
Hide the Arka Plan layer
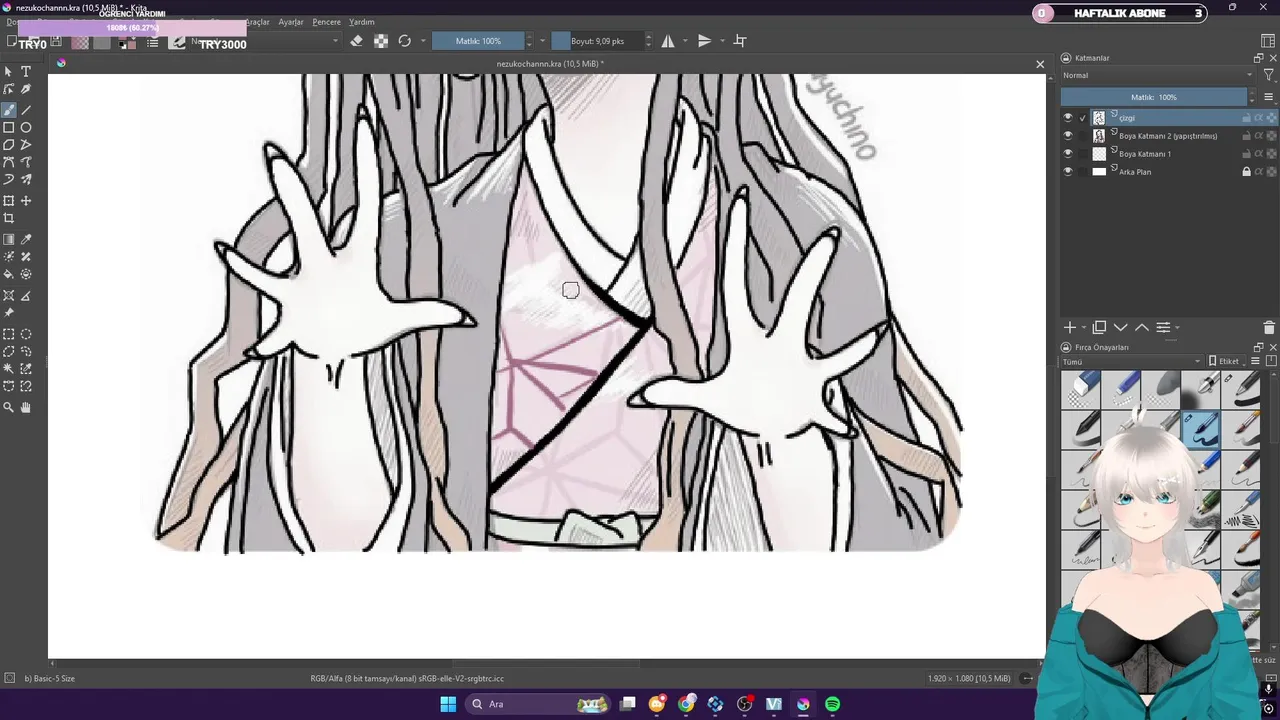pyautogui.click(x=1067, y=172)
